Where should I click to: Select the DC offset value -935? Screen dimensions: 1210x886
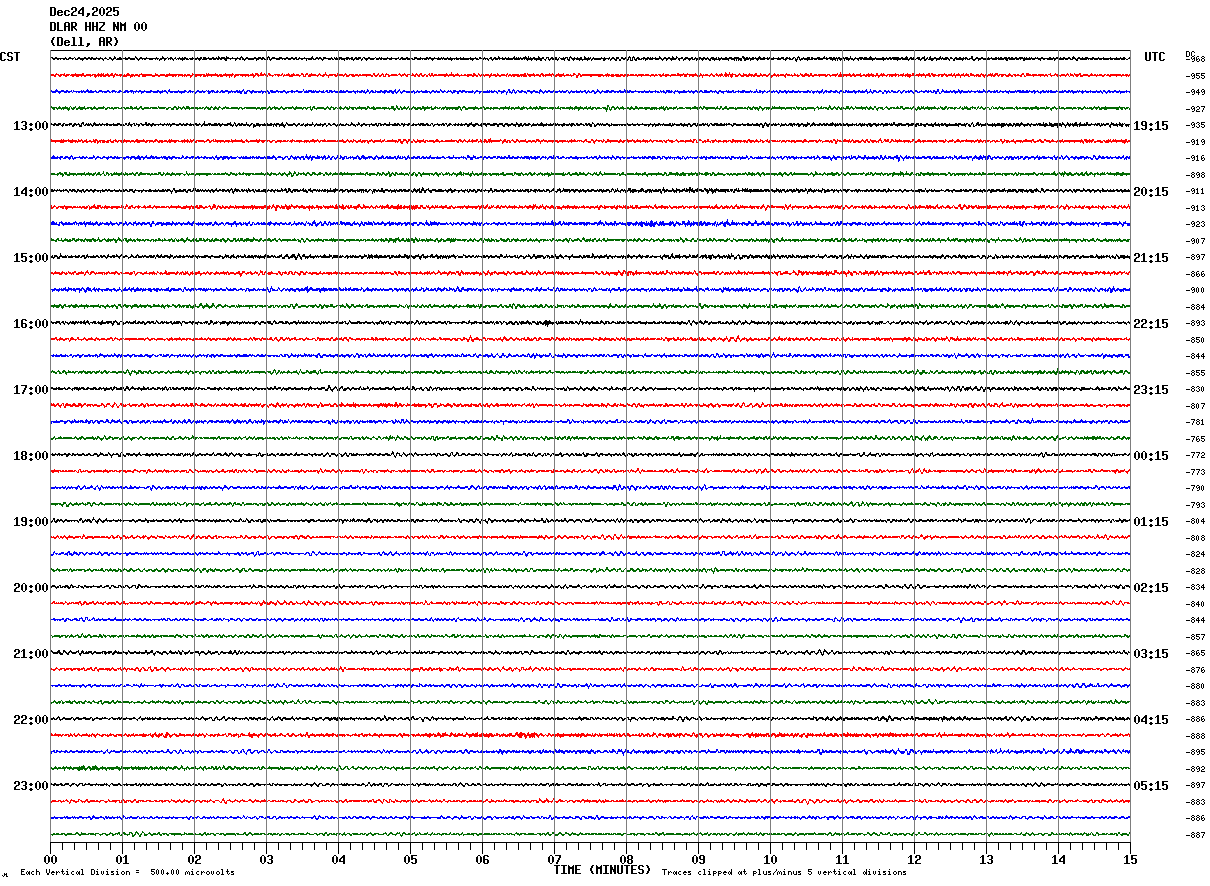pos(1195,126)
